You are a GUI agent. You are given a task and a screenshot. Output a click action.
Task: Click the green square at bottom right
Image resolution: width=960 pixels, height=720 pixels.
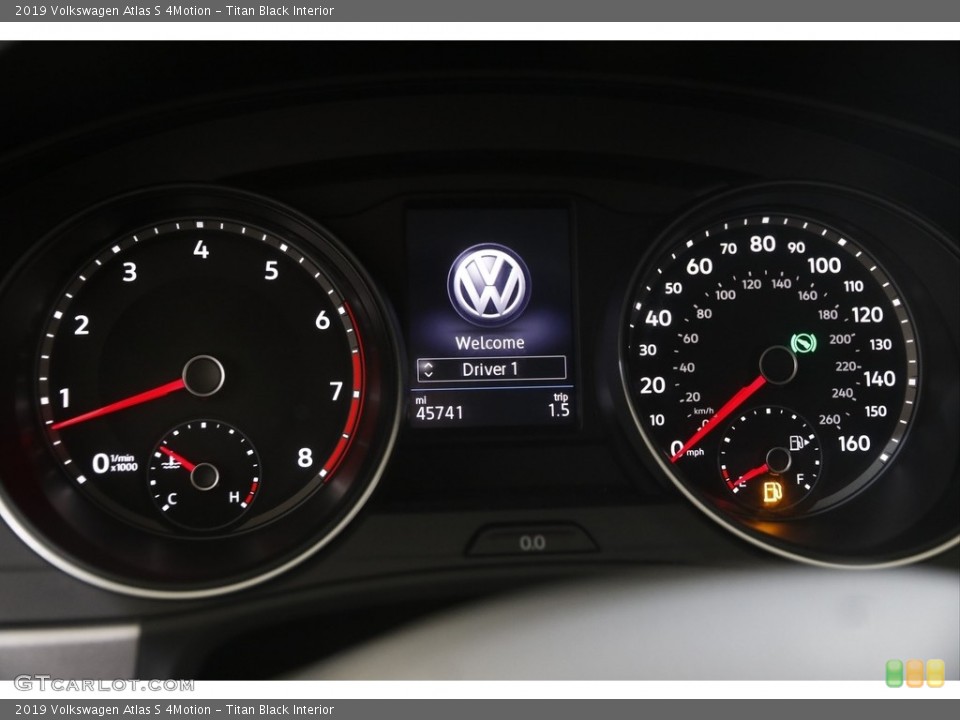(894, 673)
